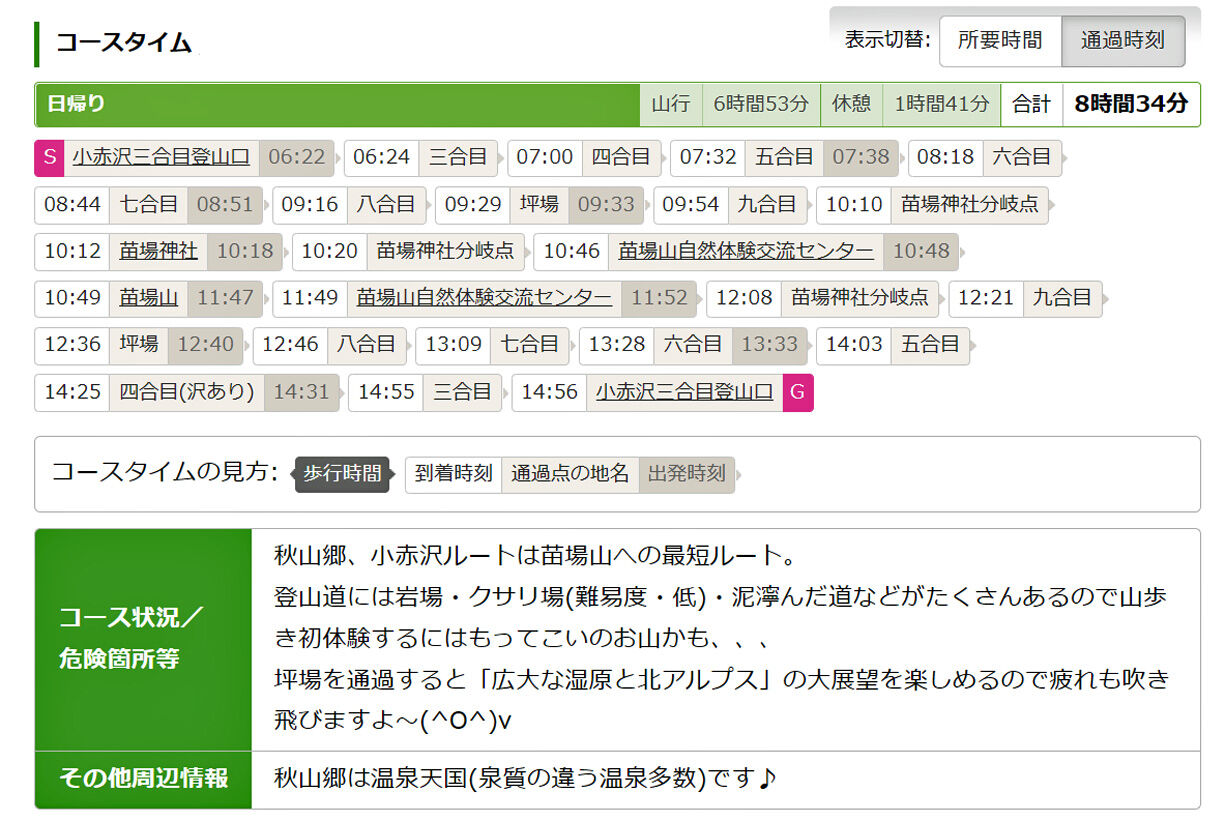Viewport: 1225px width, 821px height.
Task: Select 五合目 waypoint arriving 14:03
Action: point(929,345)
